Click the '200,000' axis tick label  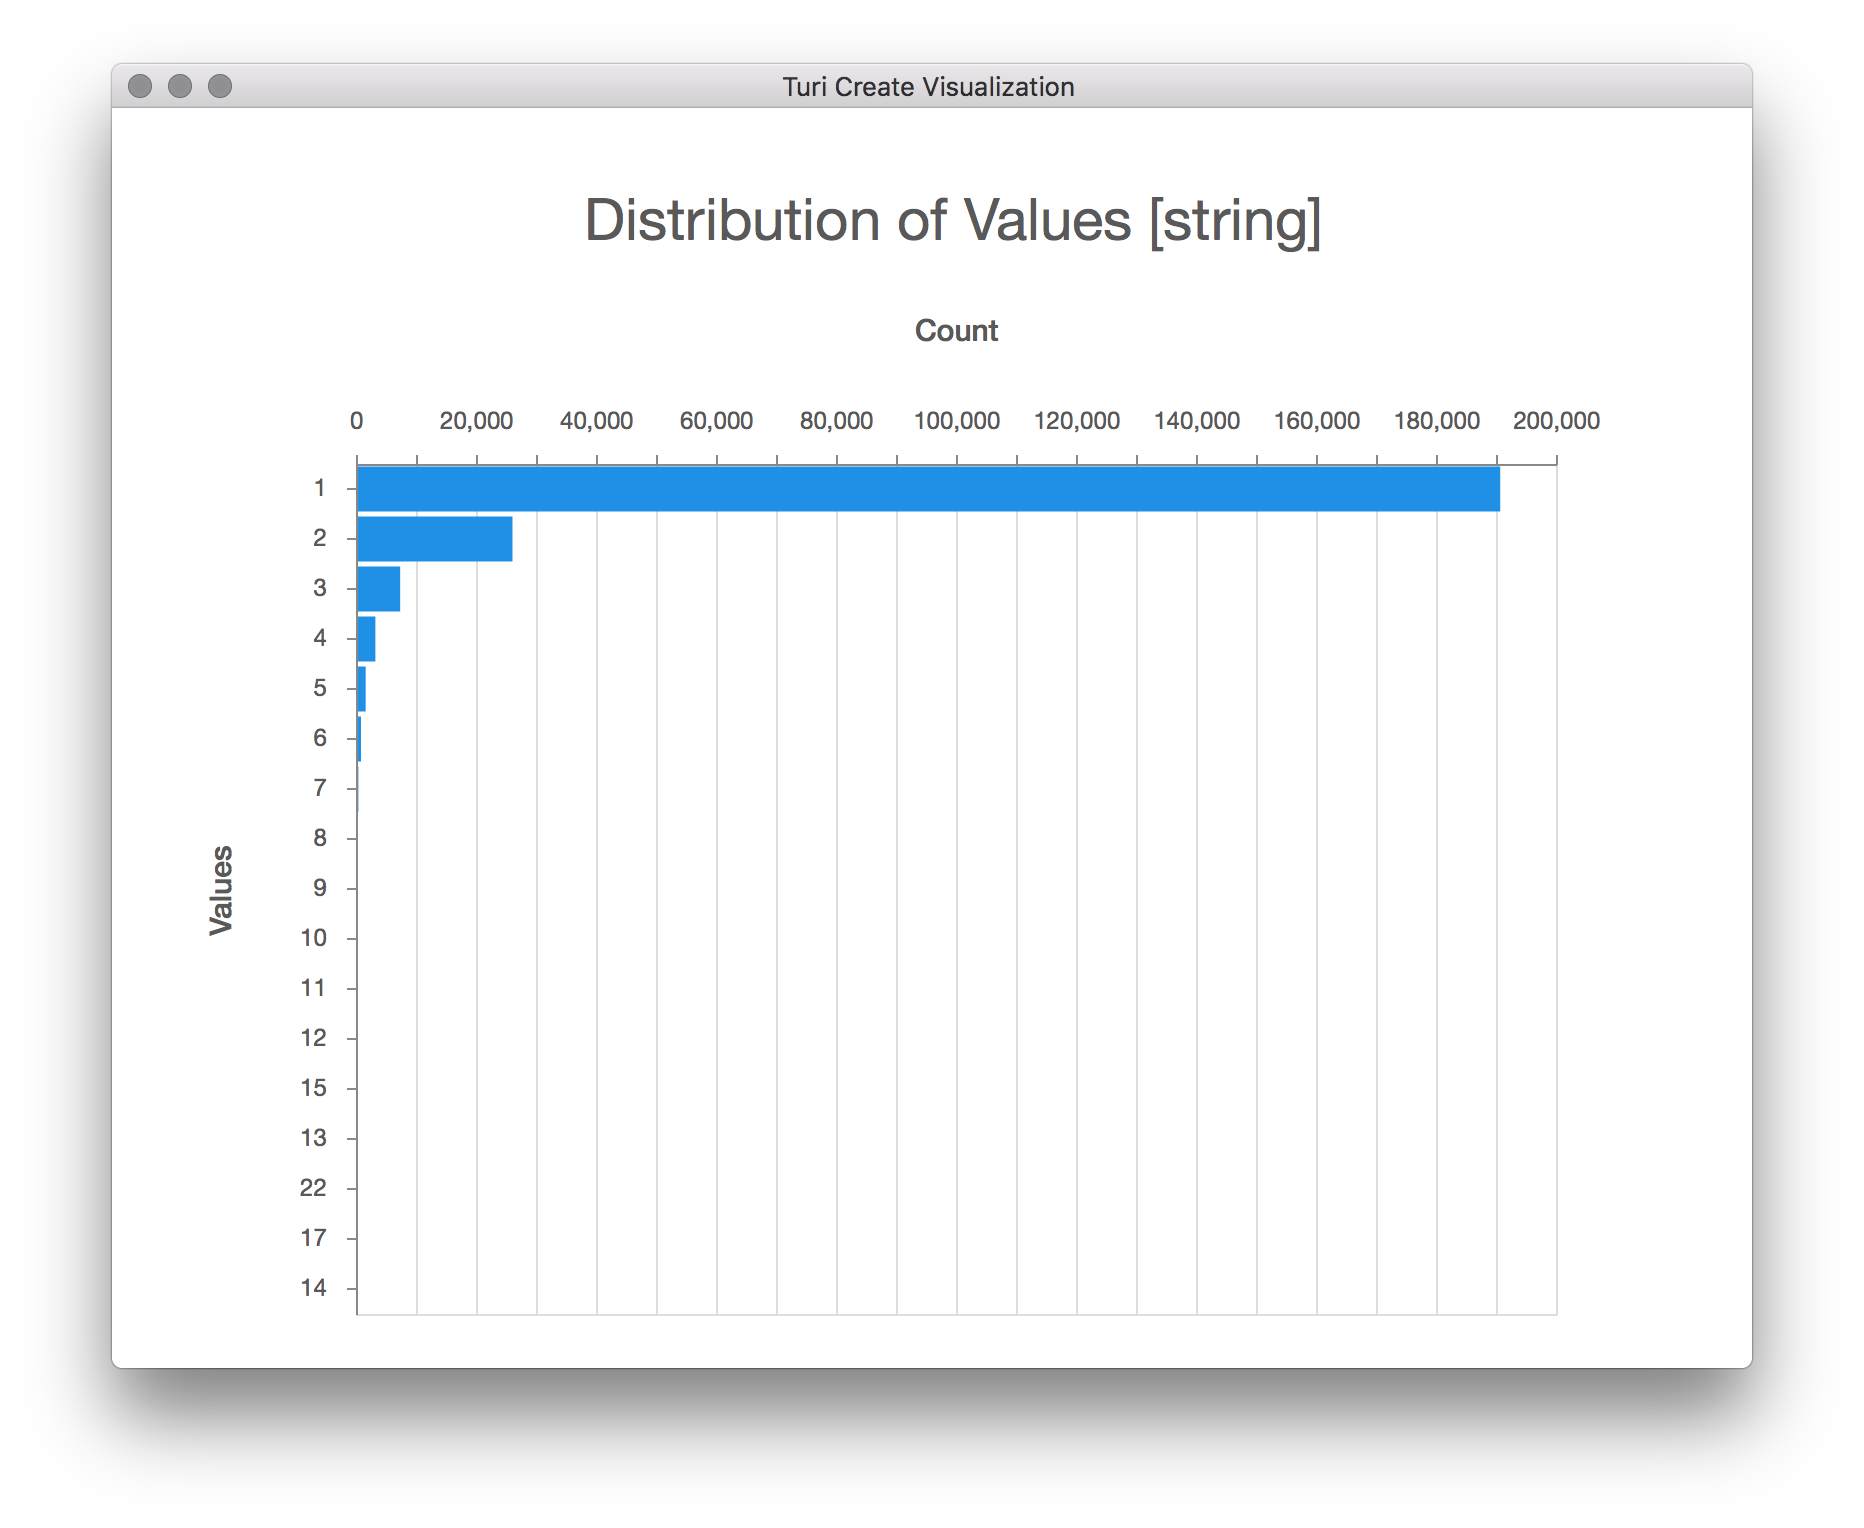[1557, 421]
